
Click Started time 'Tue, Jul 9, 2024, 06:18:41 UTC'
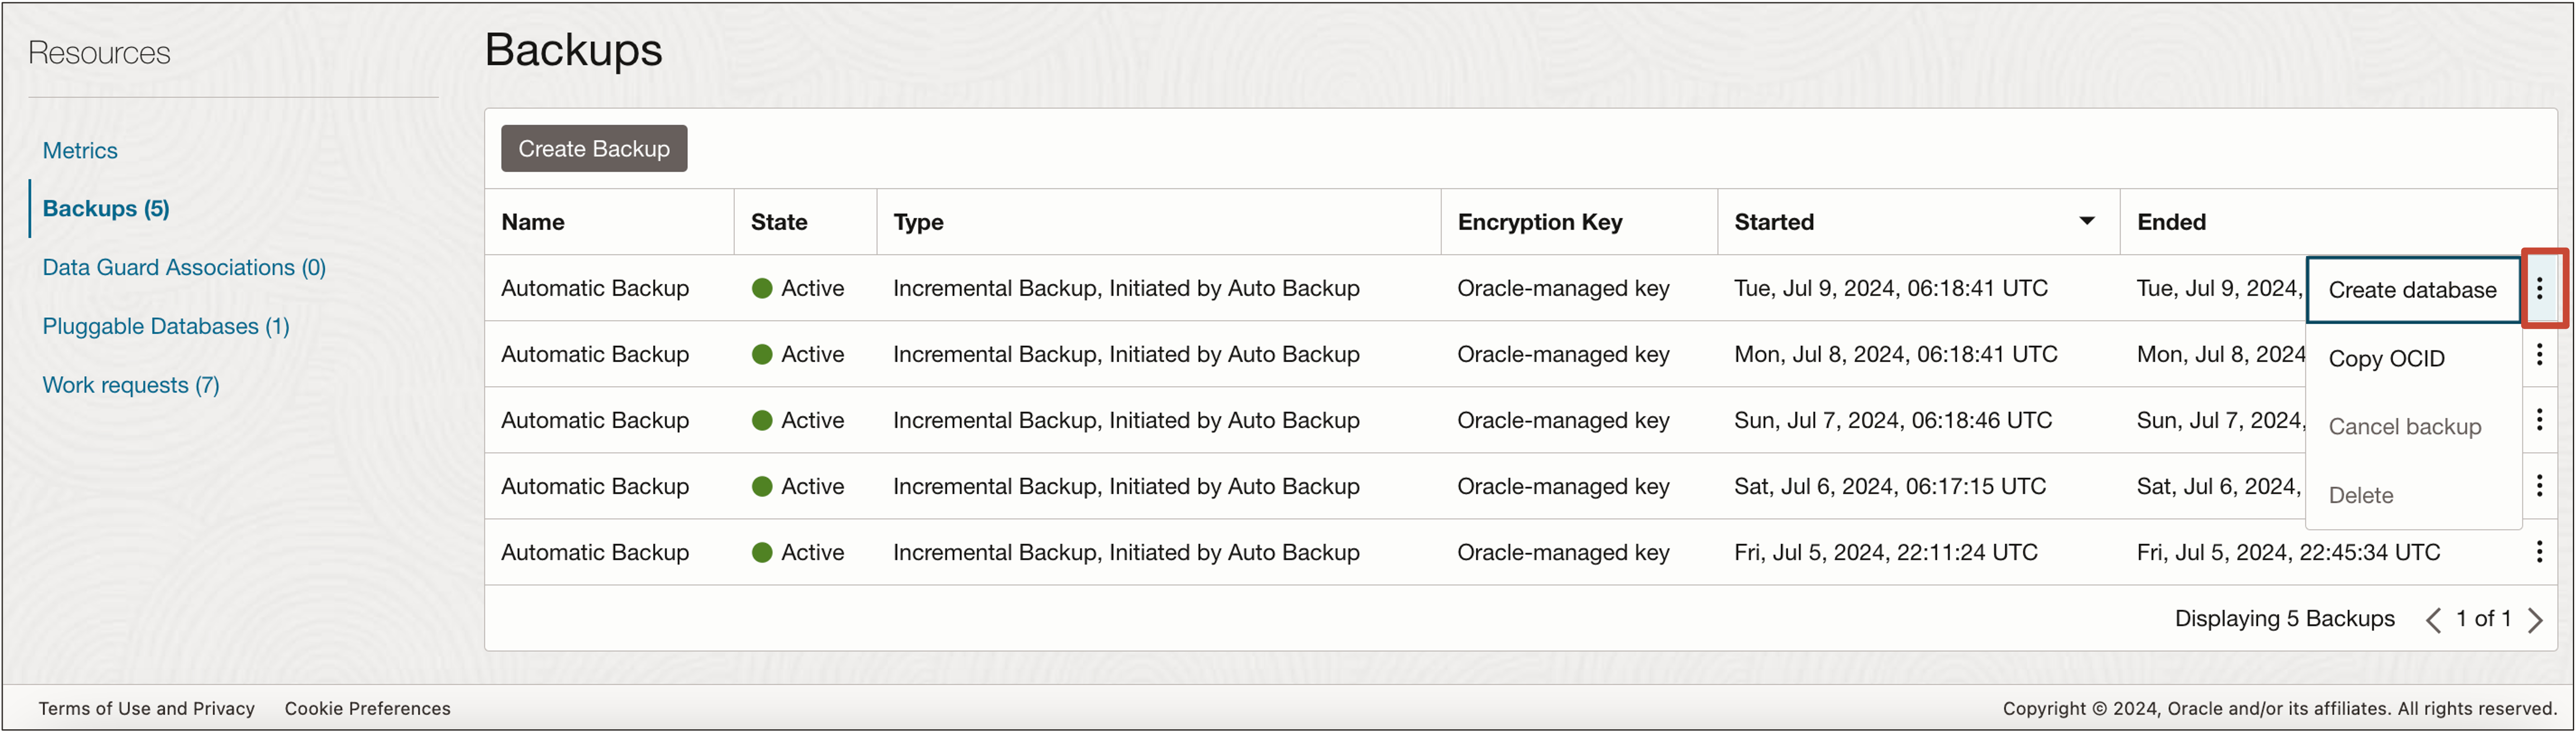(x=1890, y=288)
